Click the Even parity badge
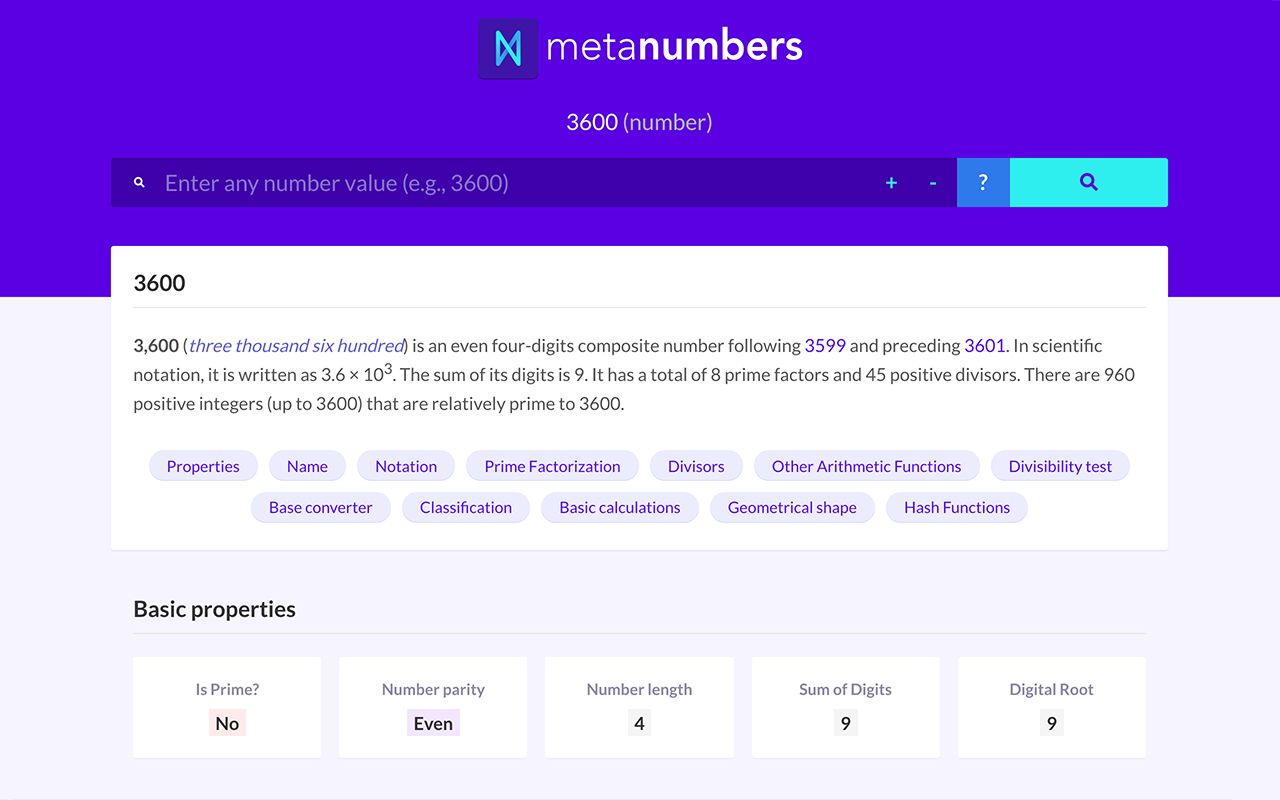 click(x=433, y=722)
